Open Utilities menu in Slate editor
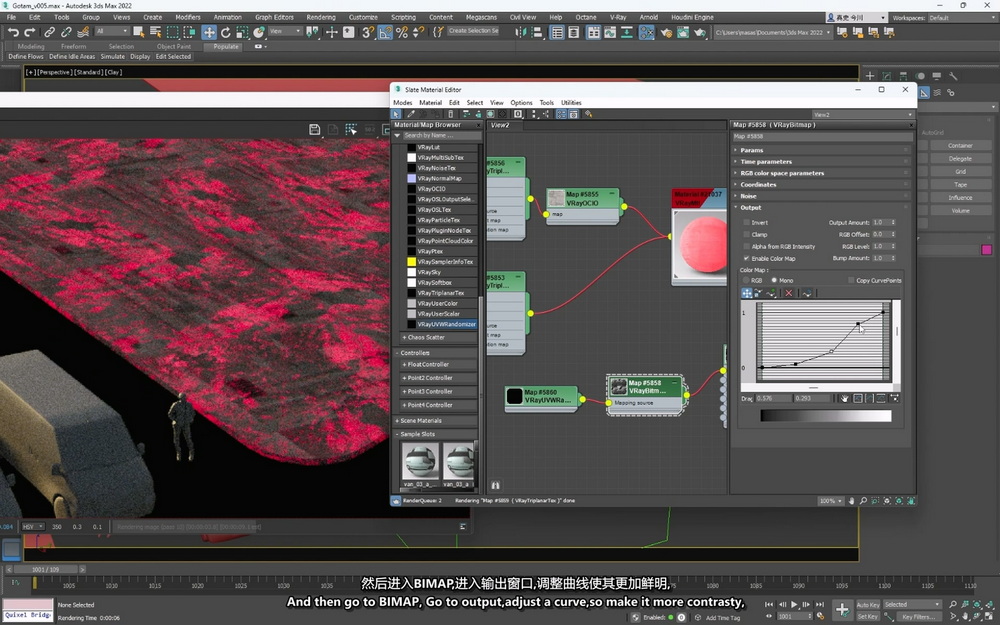This screenshot has height=625, width=1000. pos(571,103)
